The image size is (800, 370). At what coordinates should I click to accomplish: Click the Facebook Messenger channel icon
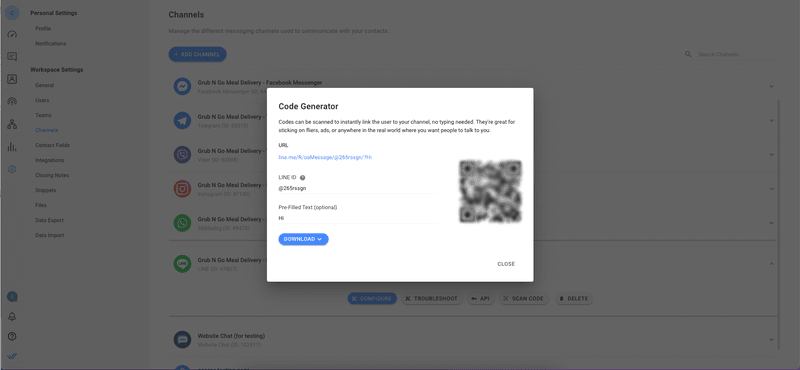pos(182,87)
